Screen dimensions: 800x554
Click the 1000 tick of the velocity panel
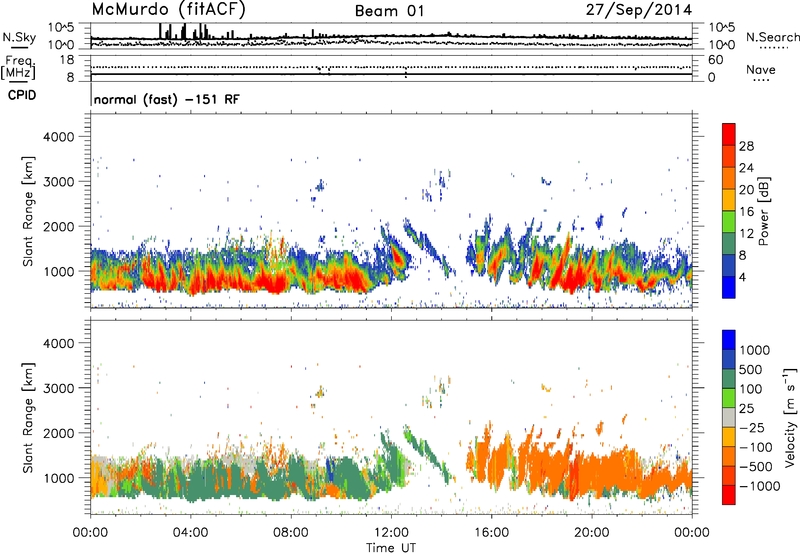coord(58,478)
